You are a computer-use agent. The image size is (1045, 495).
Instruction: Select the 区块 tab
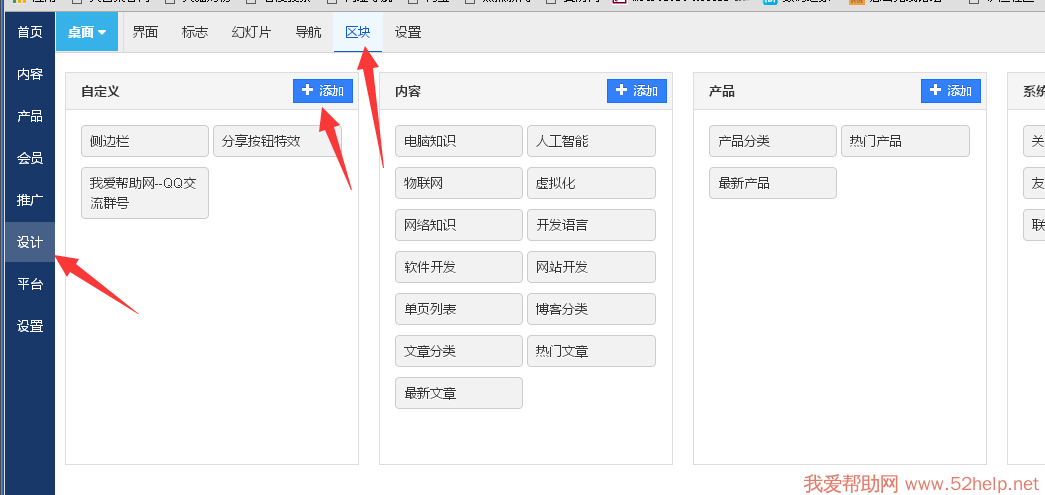coord(358,32)
